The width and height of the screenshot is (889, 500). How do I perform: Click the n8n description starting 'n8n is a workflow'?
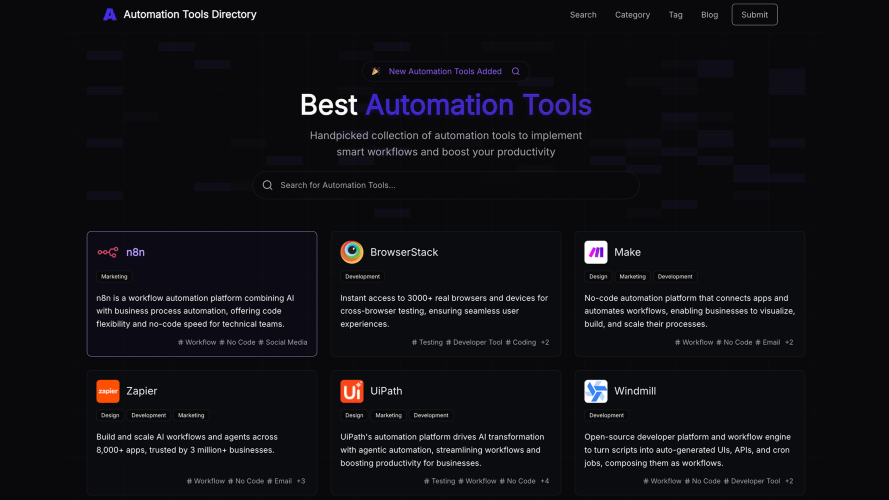(195, 311)
